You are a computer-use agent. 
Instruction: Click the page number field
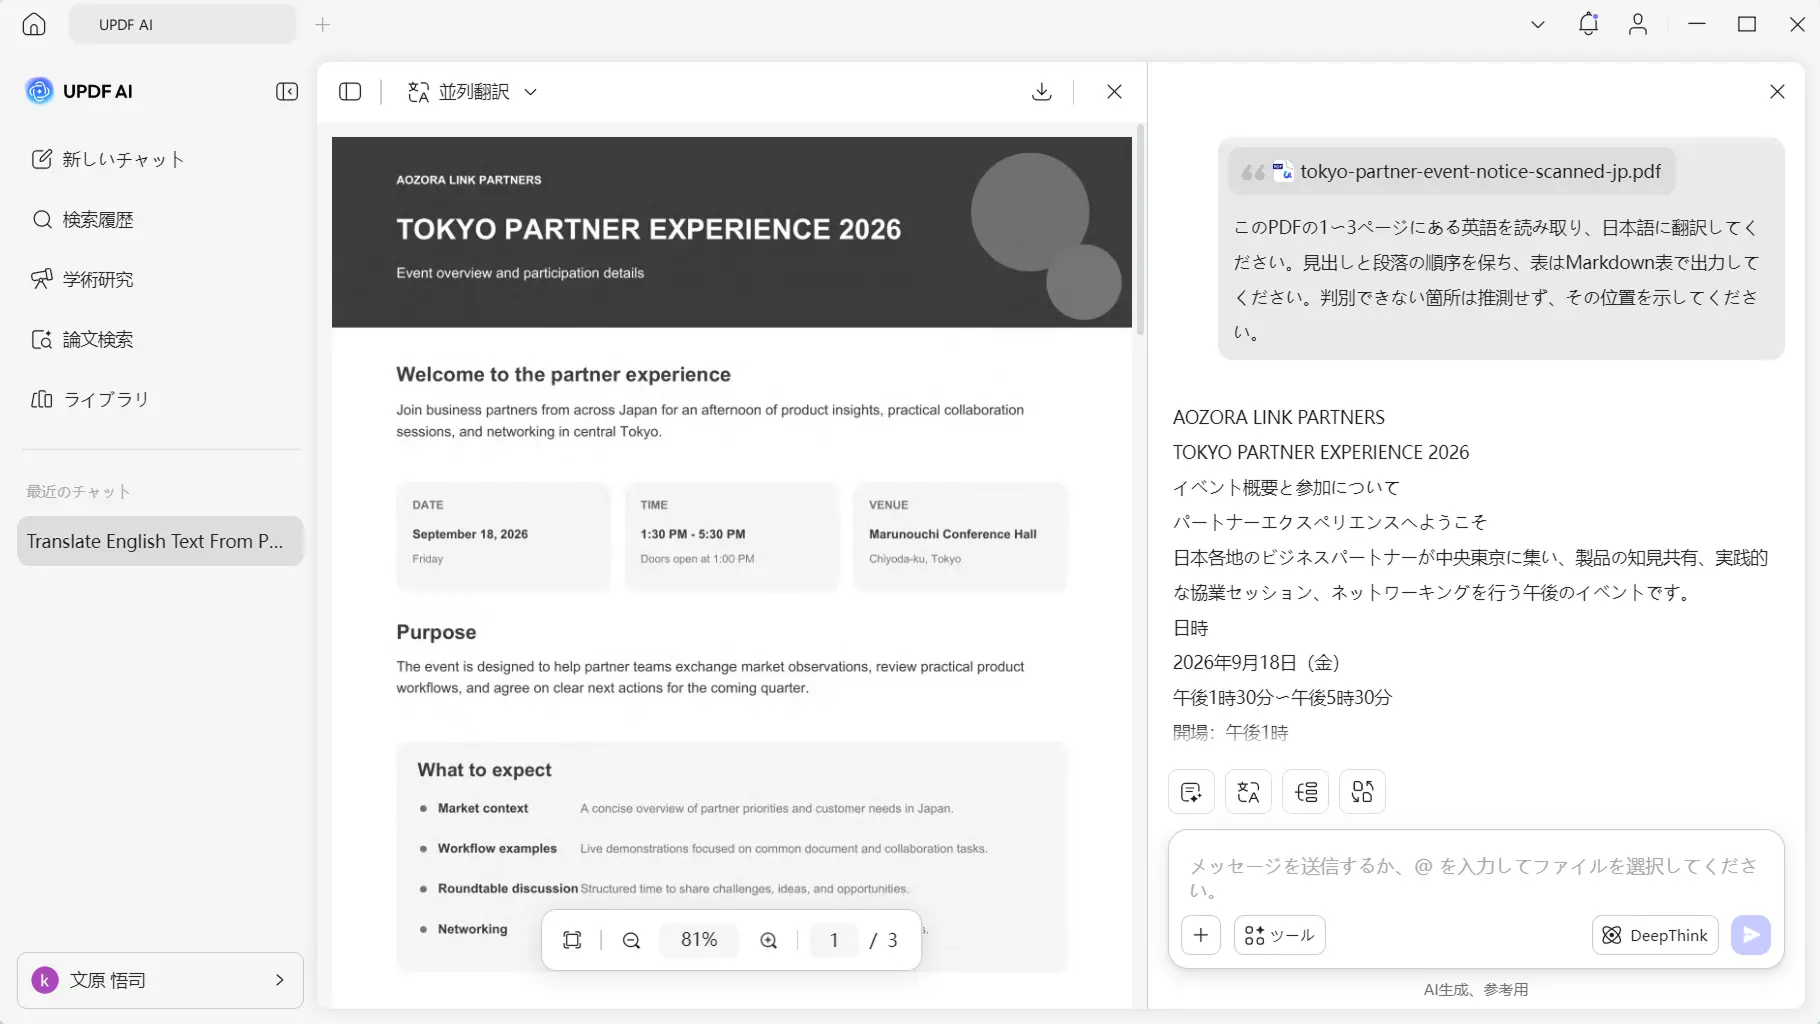pyautogui.click(x=834, y=940)
